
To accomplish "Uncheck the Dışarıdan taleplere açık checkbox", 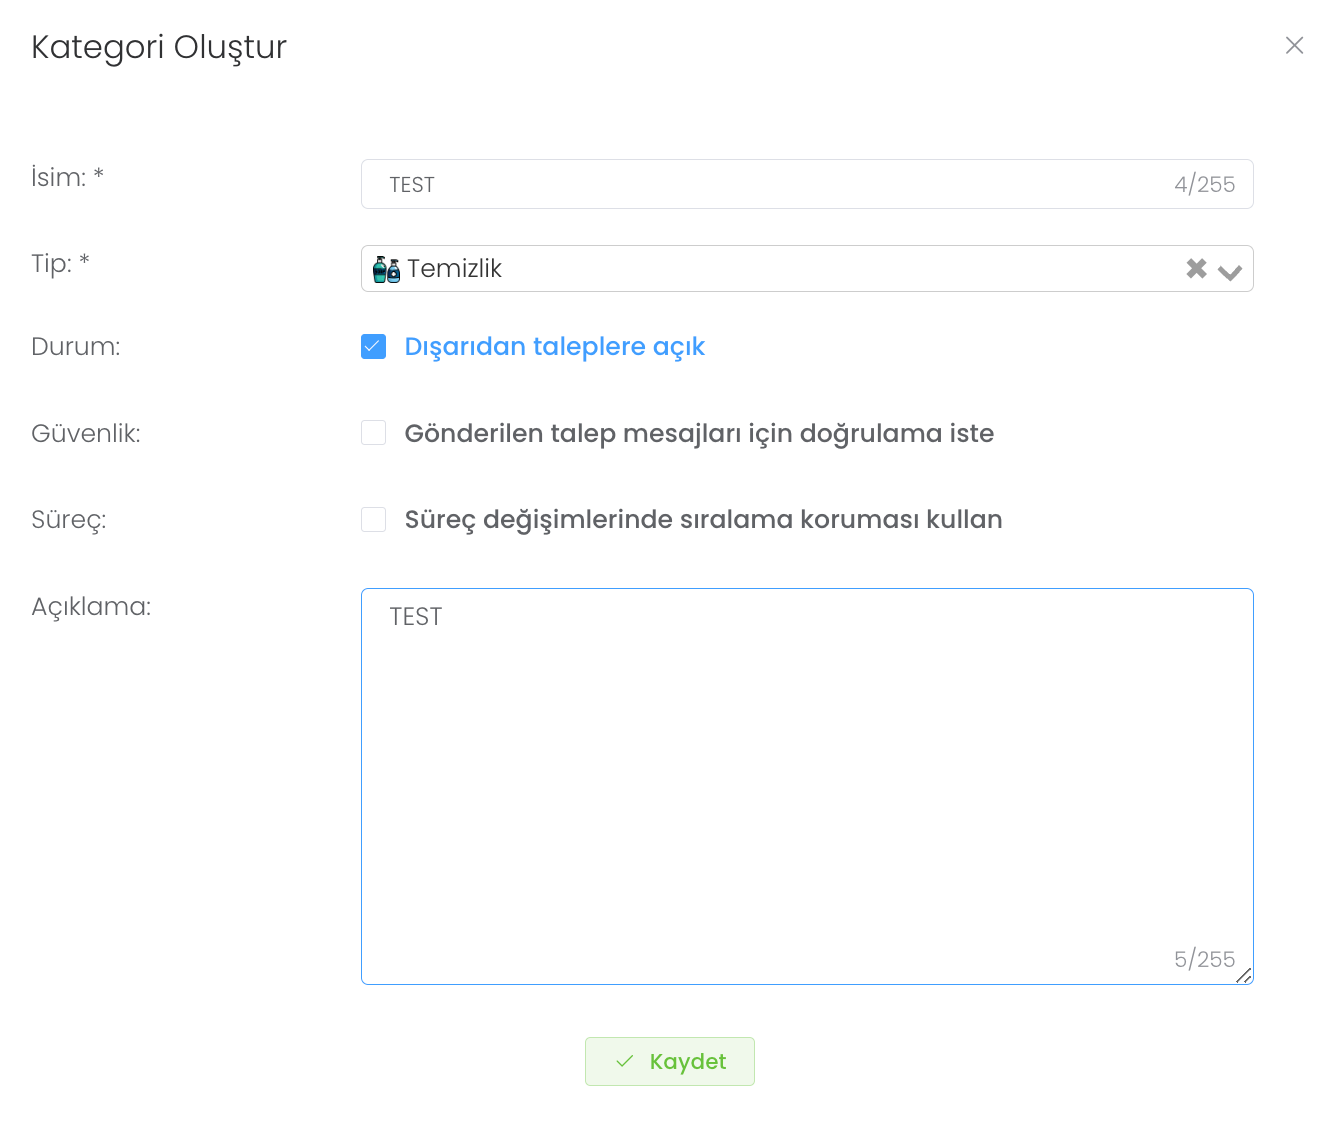I will click(x=374, y=347).
